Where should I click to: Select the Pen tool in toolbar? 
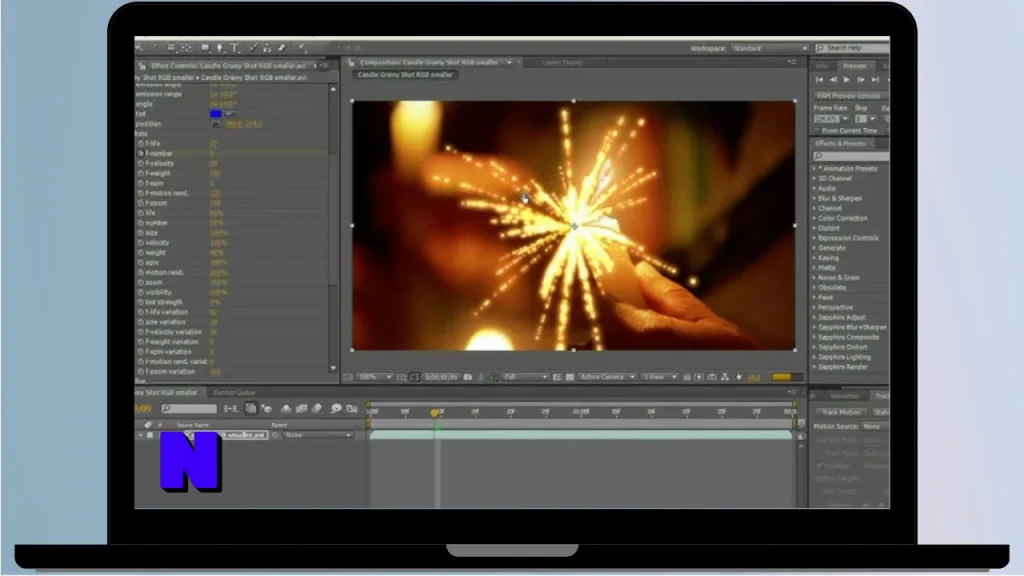[219, 48]
